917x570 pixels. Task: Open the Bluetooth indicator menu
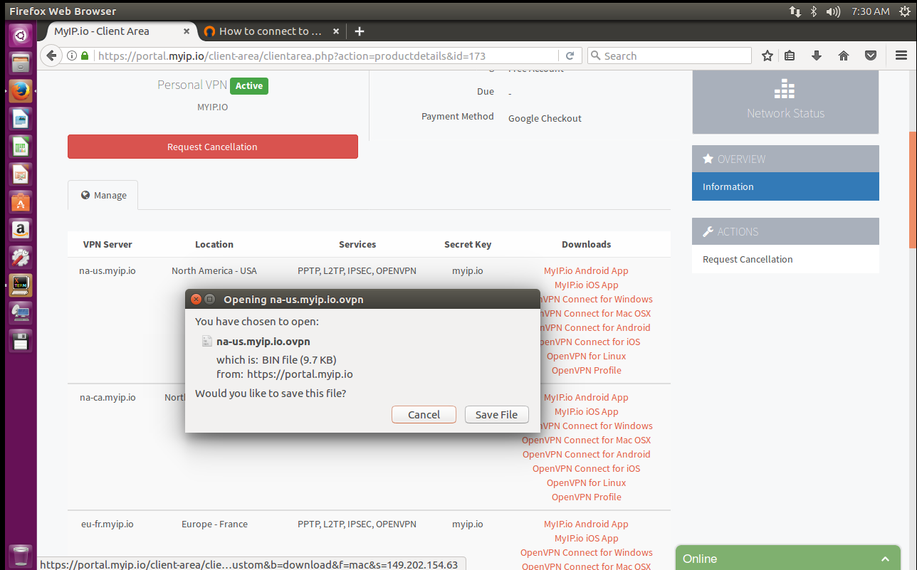(x=813, y=11)
